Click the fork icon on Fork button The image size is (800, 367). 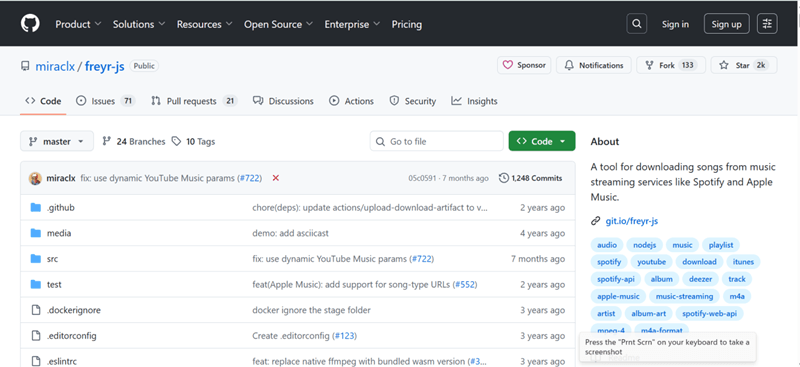coord(649,65)
